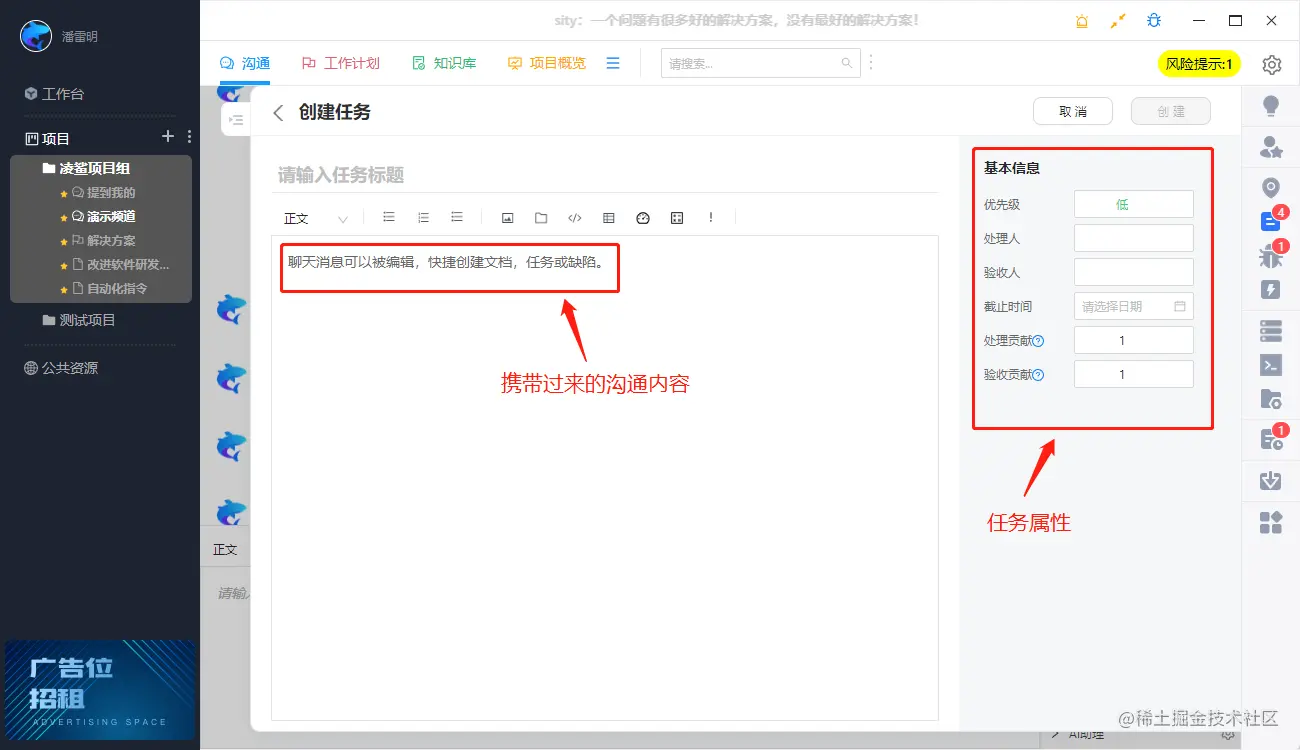The width and height of the screenshot is (1300, 750).
Task: Open the 验收人 reviewer dropdown
Action: (x=1133, y=272)
